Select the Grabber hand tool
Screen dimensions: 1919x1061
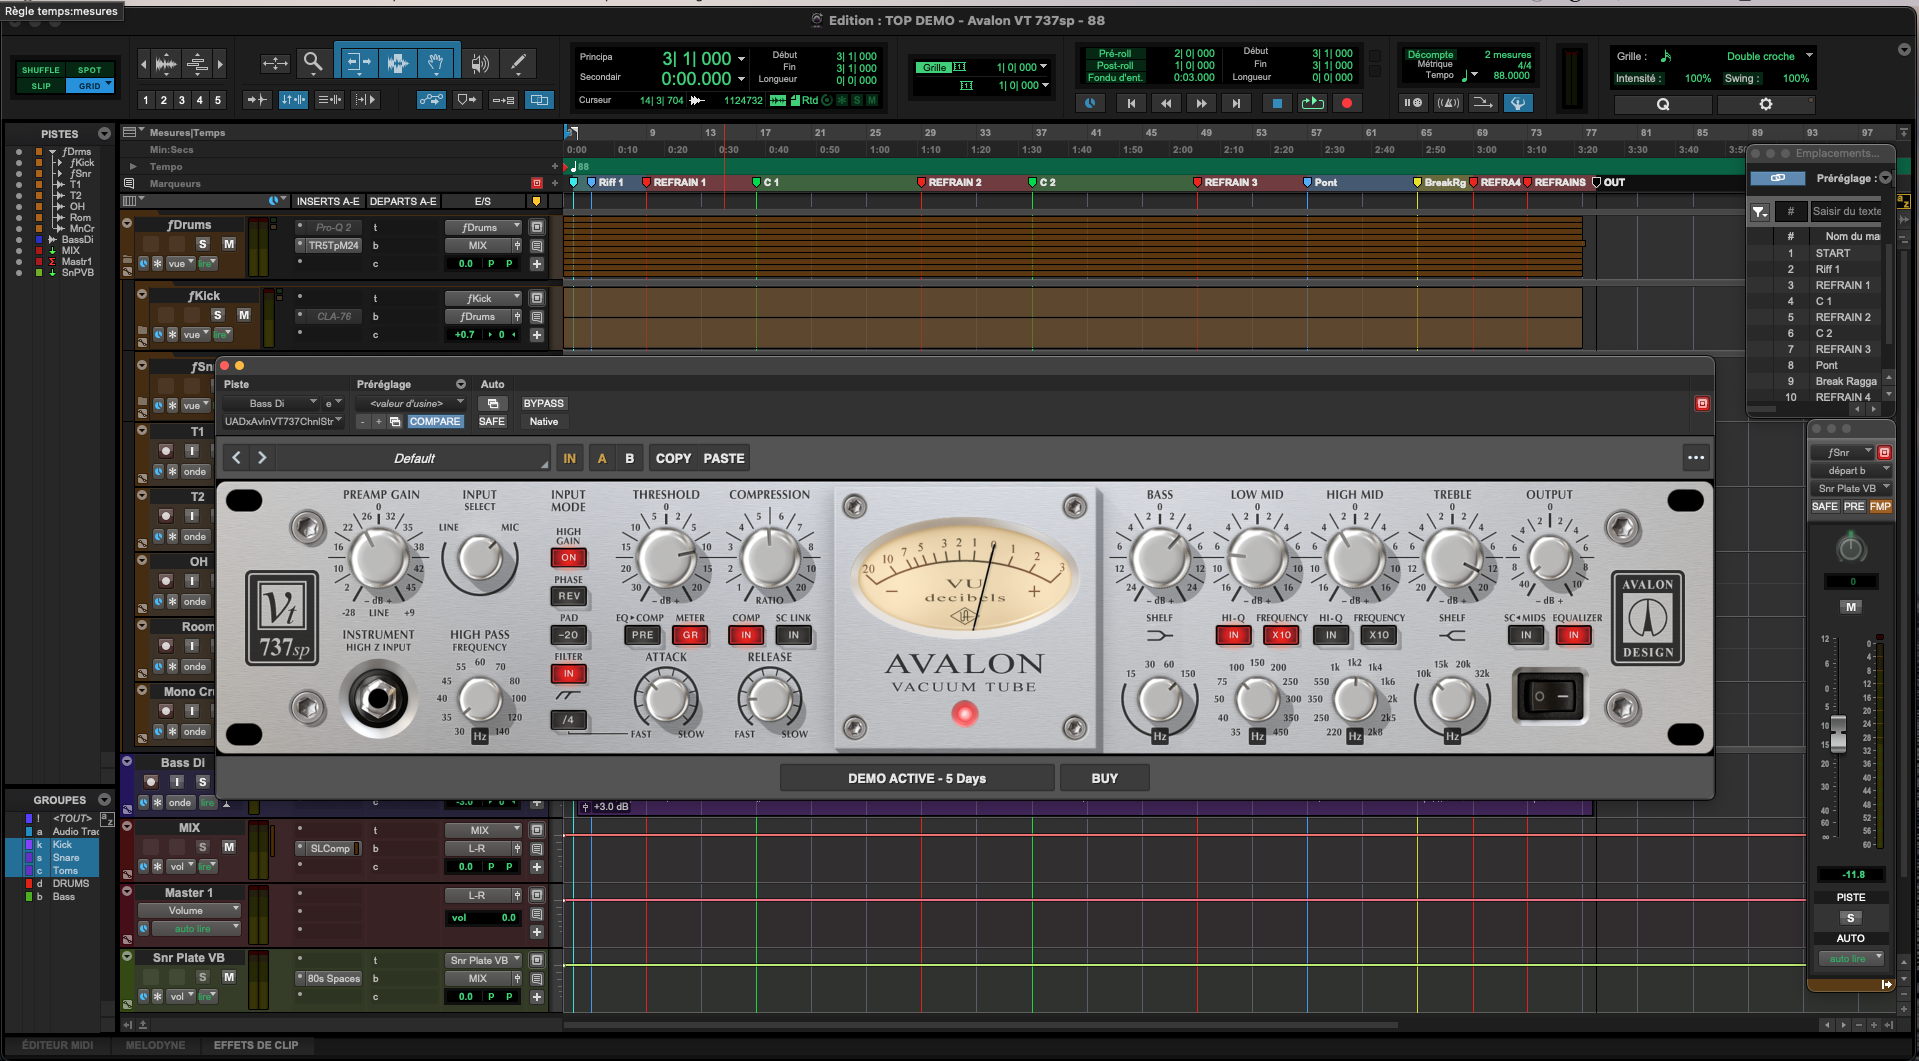(x=437, y=63)
